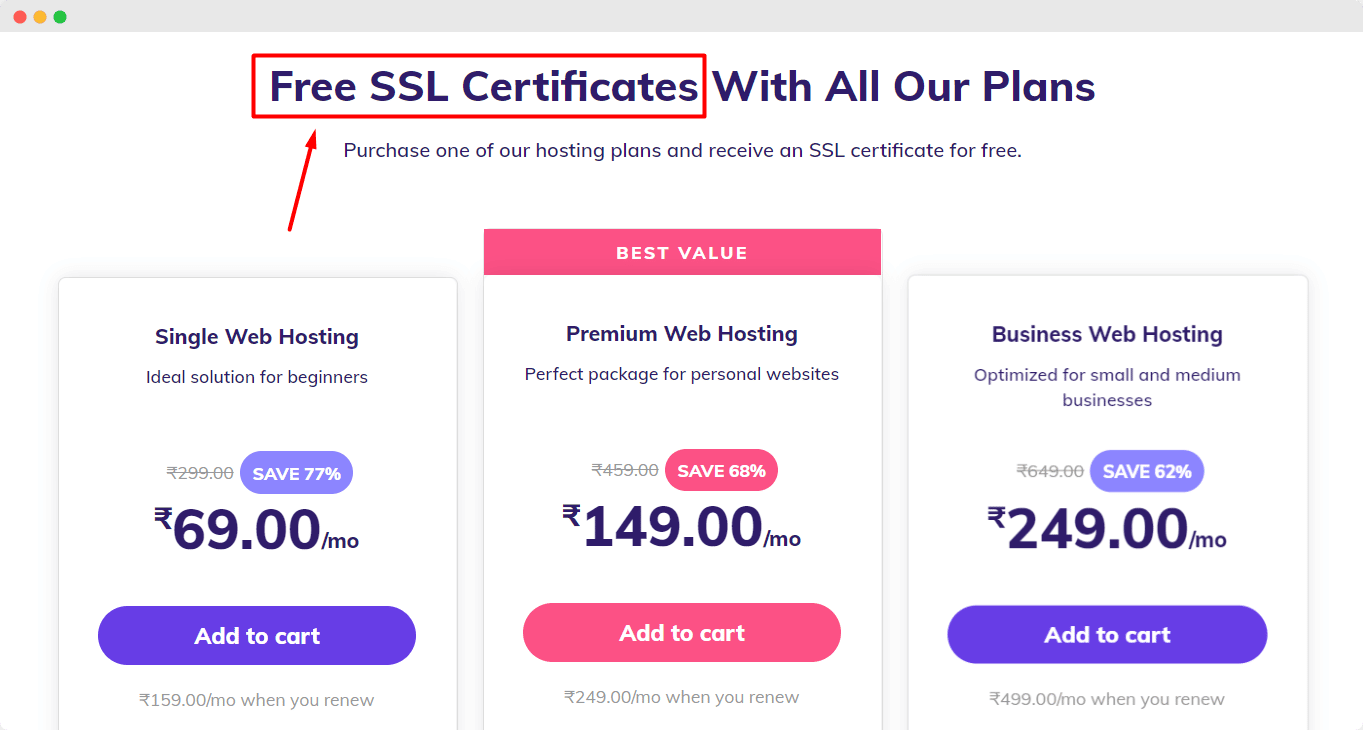
Task: Add Premium Web Hosting to cart
Action: [x=682, y=632]
